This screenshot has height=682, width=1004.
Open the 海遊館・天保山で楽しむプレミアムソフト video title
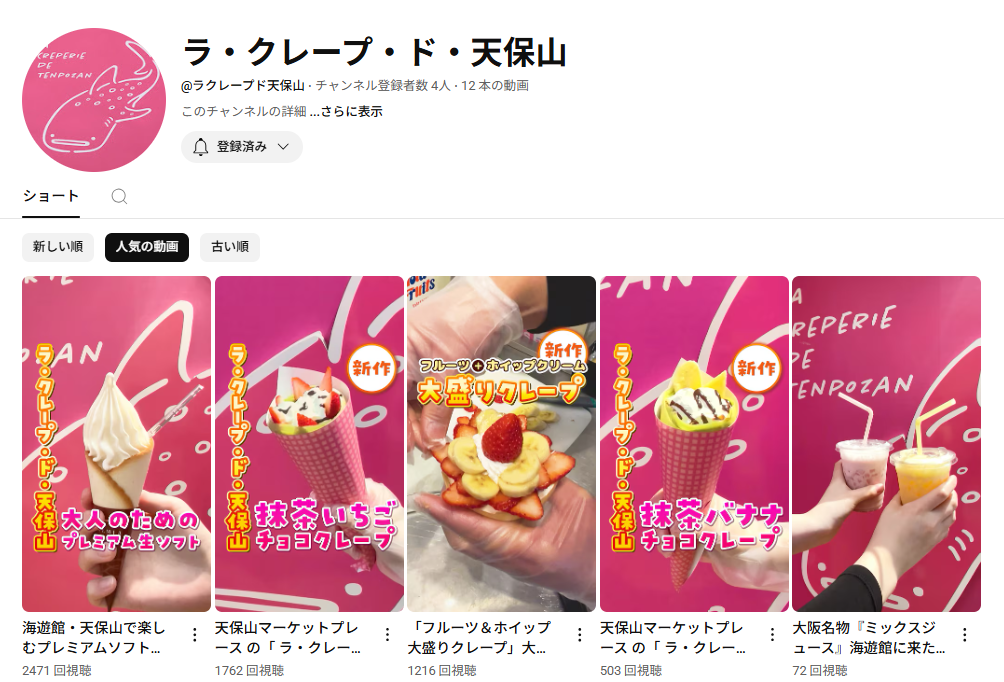pyautogui.click(x=93, y=638)
